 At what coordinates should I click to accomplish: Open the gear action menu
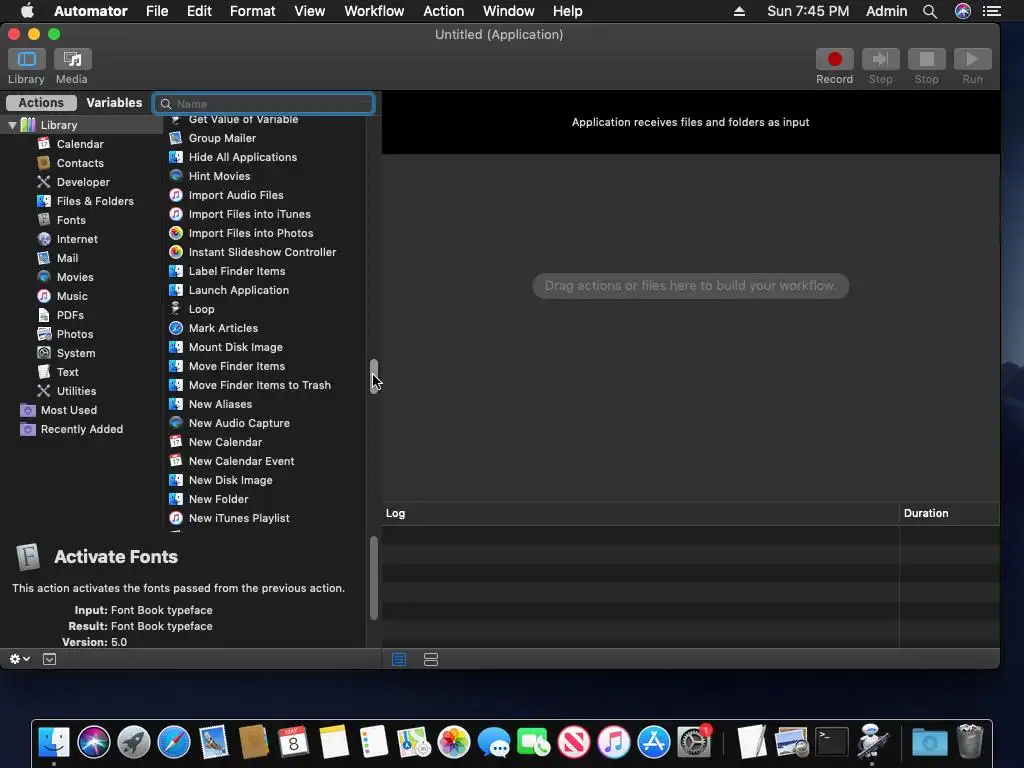point(20,659)
